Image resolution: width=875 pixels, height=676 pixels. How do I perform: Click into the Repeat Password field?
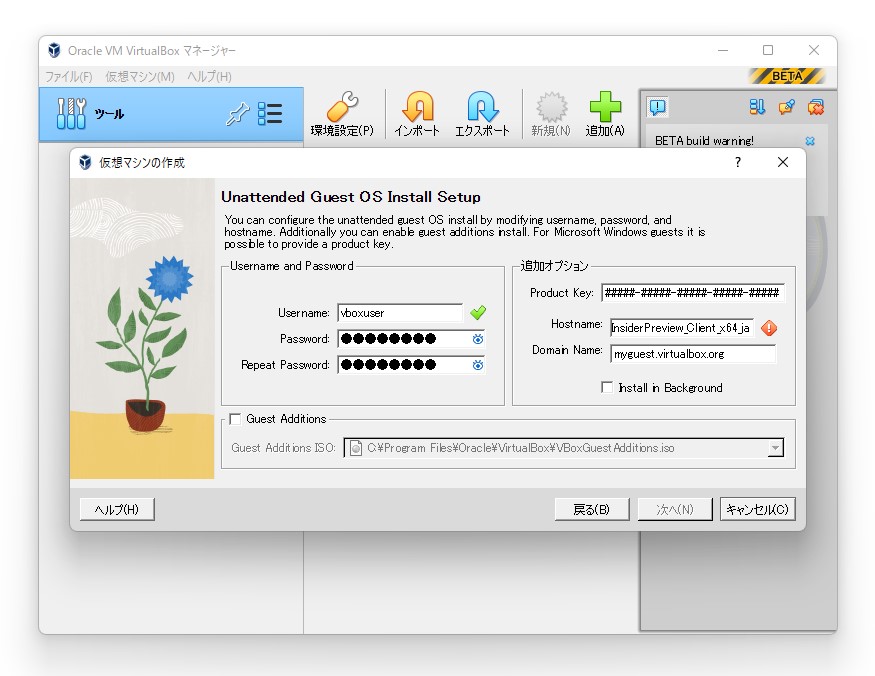411,365
